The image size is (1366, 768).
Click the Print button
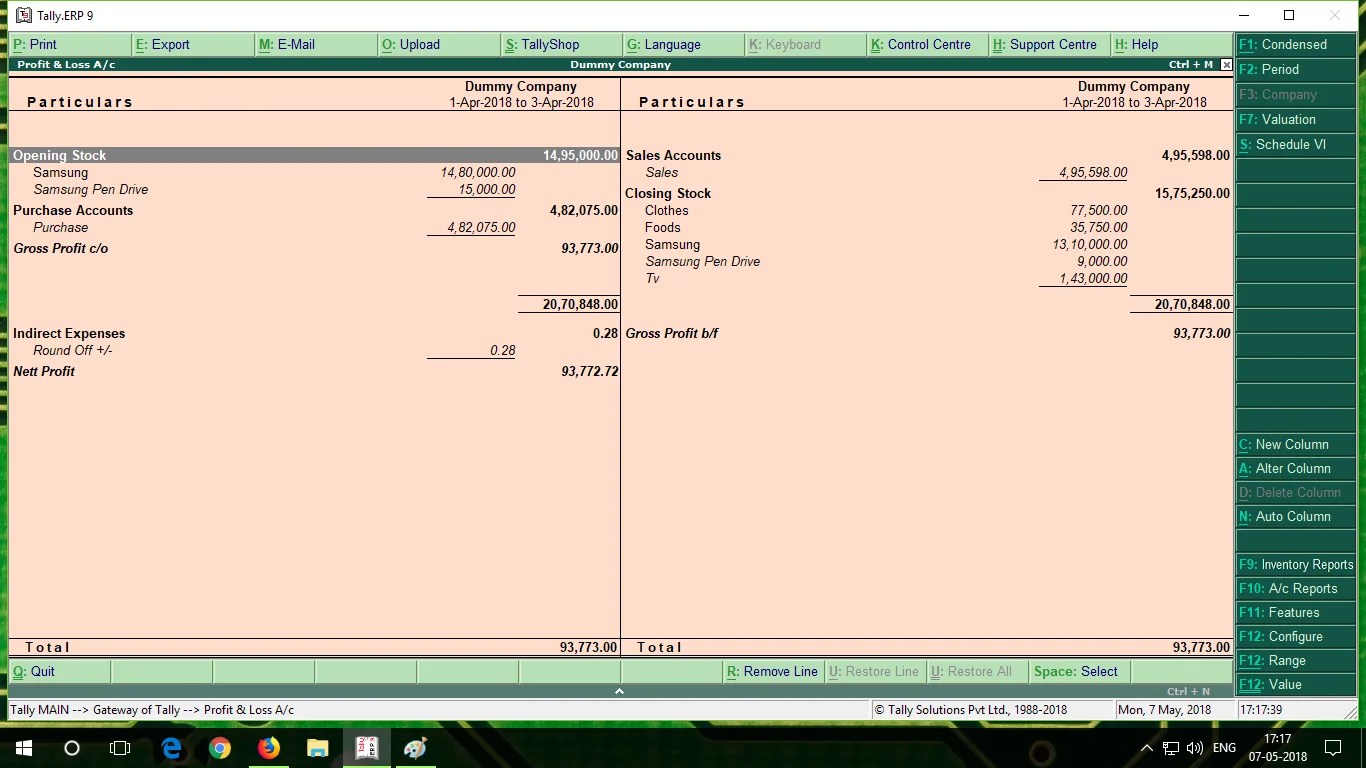[70, 44]
